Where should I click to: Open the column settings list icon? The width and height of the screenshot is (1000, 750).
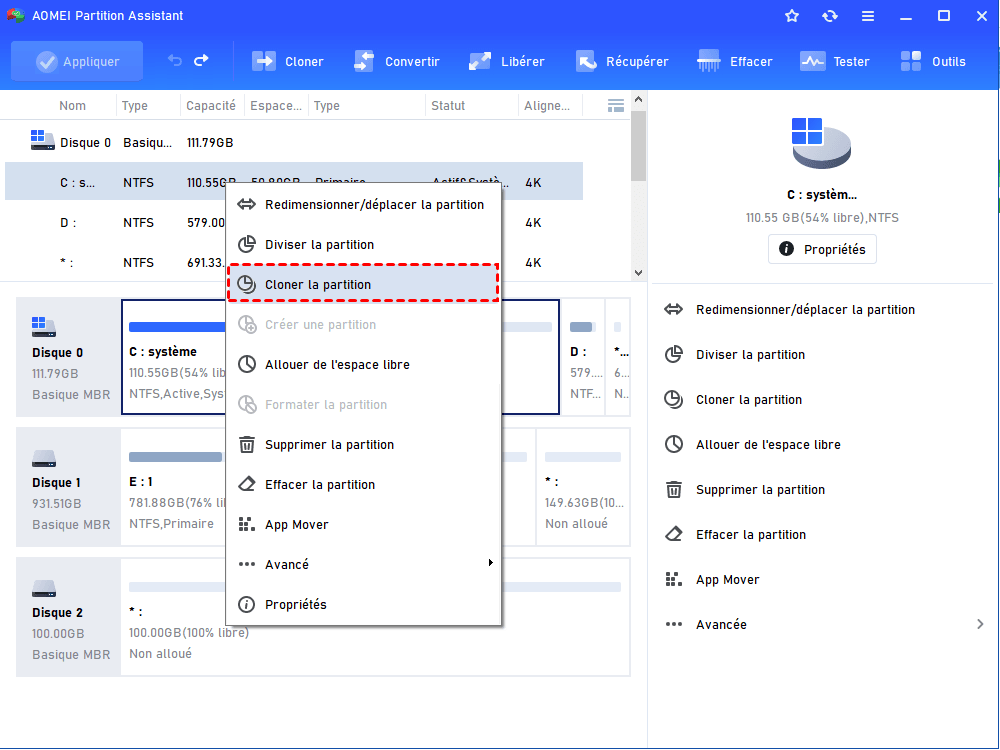point(615,106)
